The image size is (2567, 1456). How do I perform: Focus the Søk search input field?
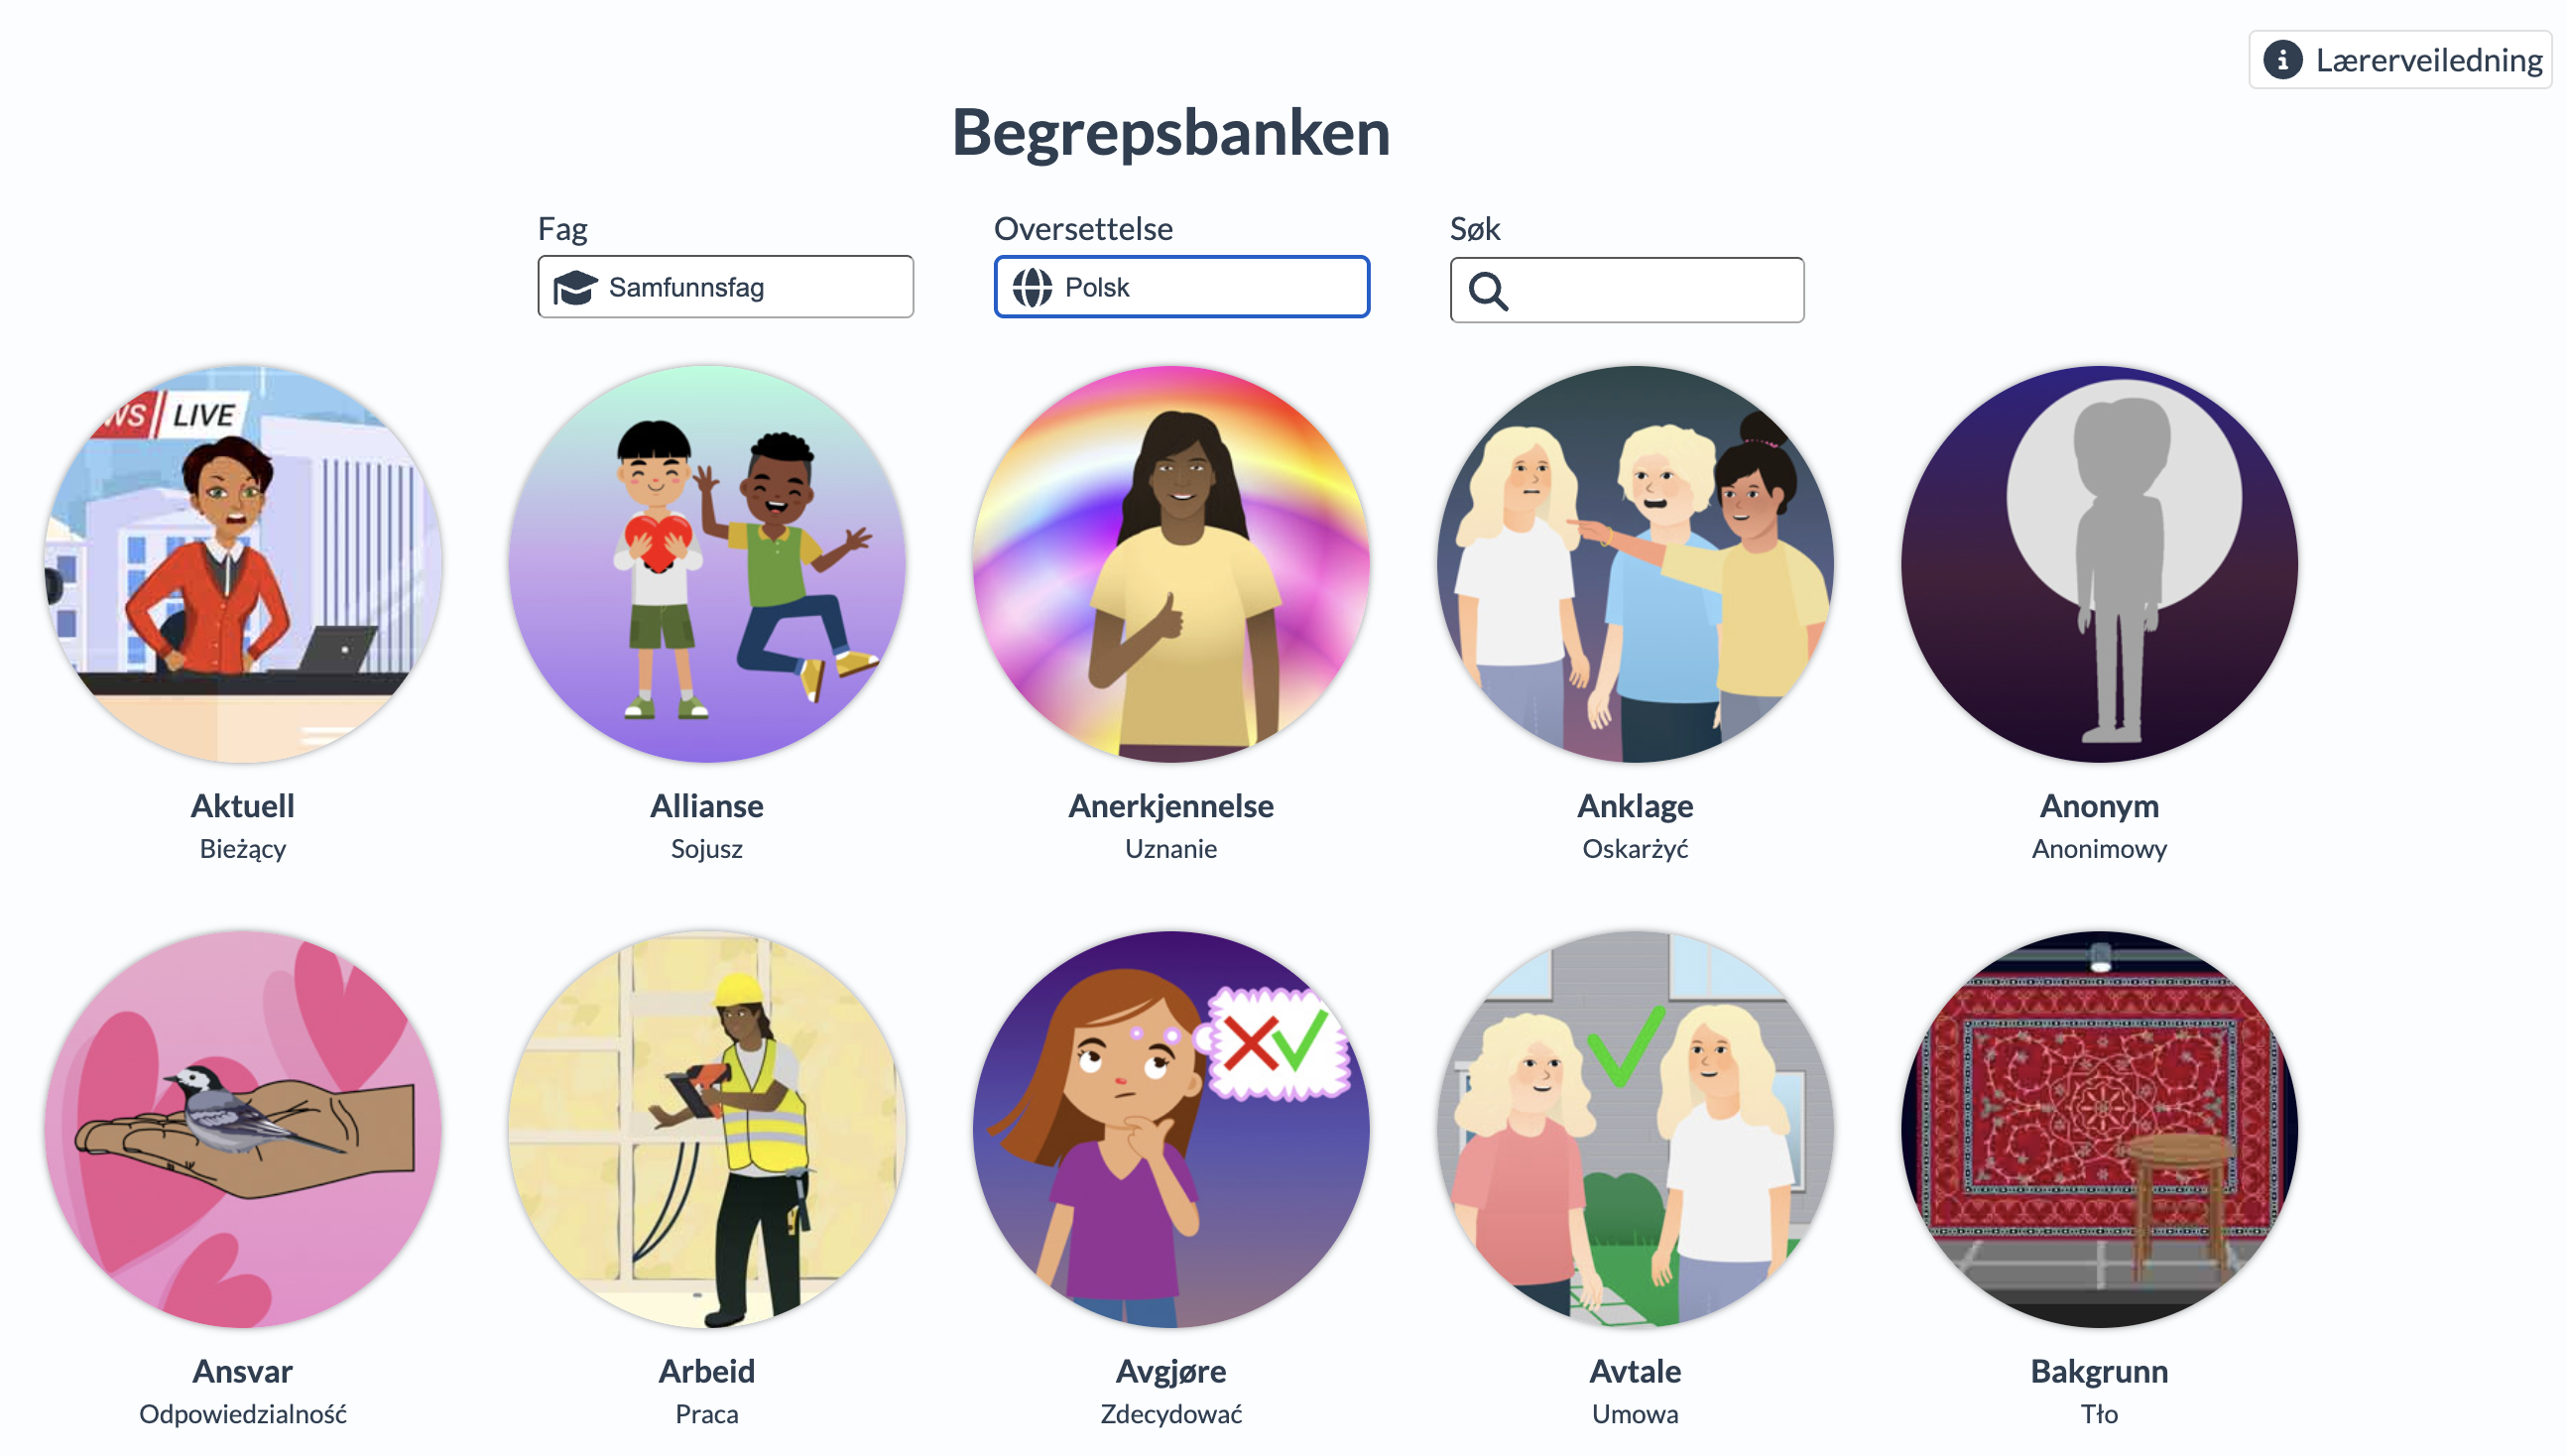pos(1627,290)
